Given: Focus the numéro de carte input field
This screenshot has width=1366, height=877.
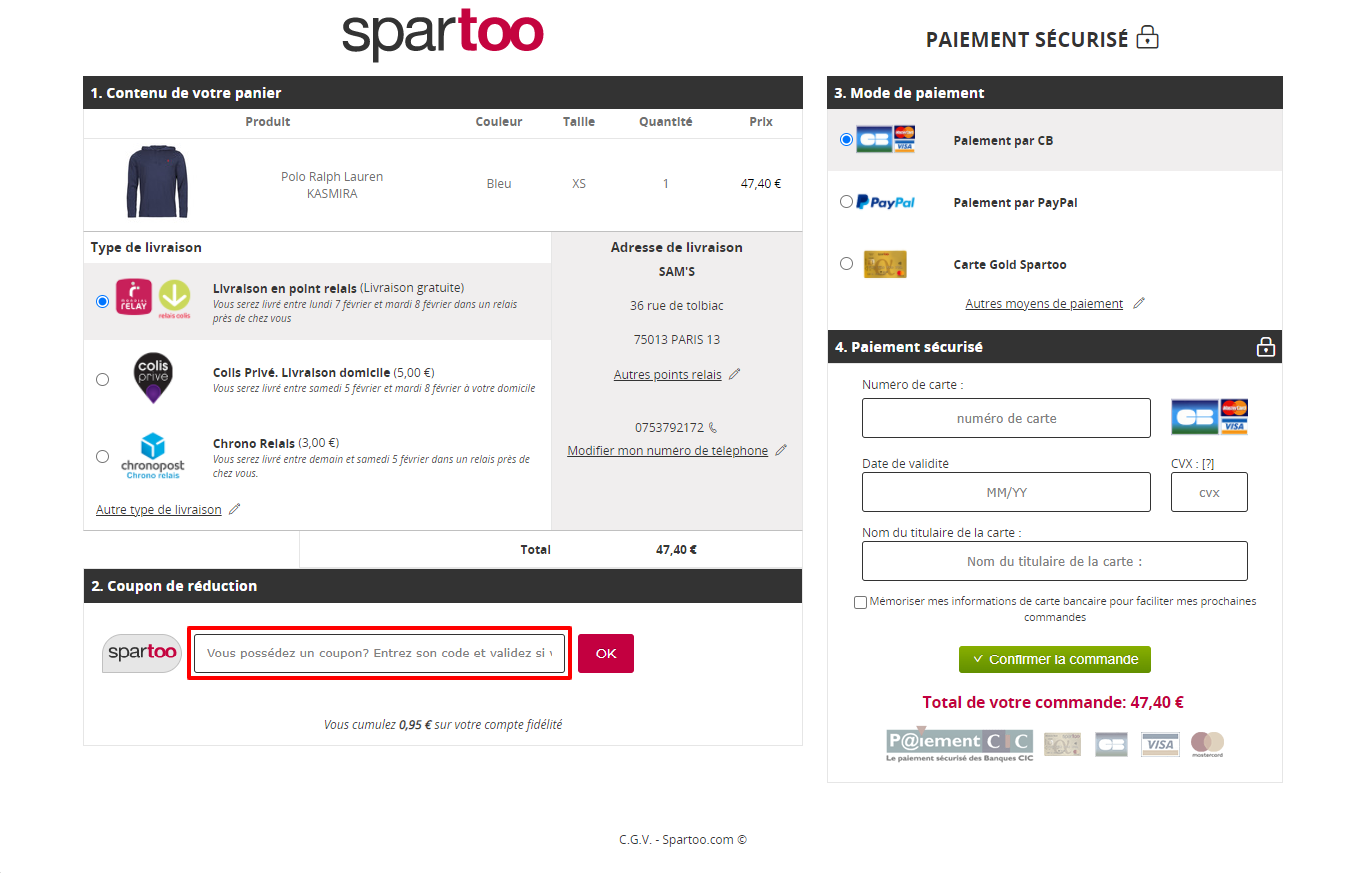Looking at the screenshot, I should tap(1006, 418).
